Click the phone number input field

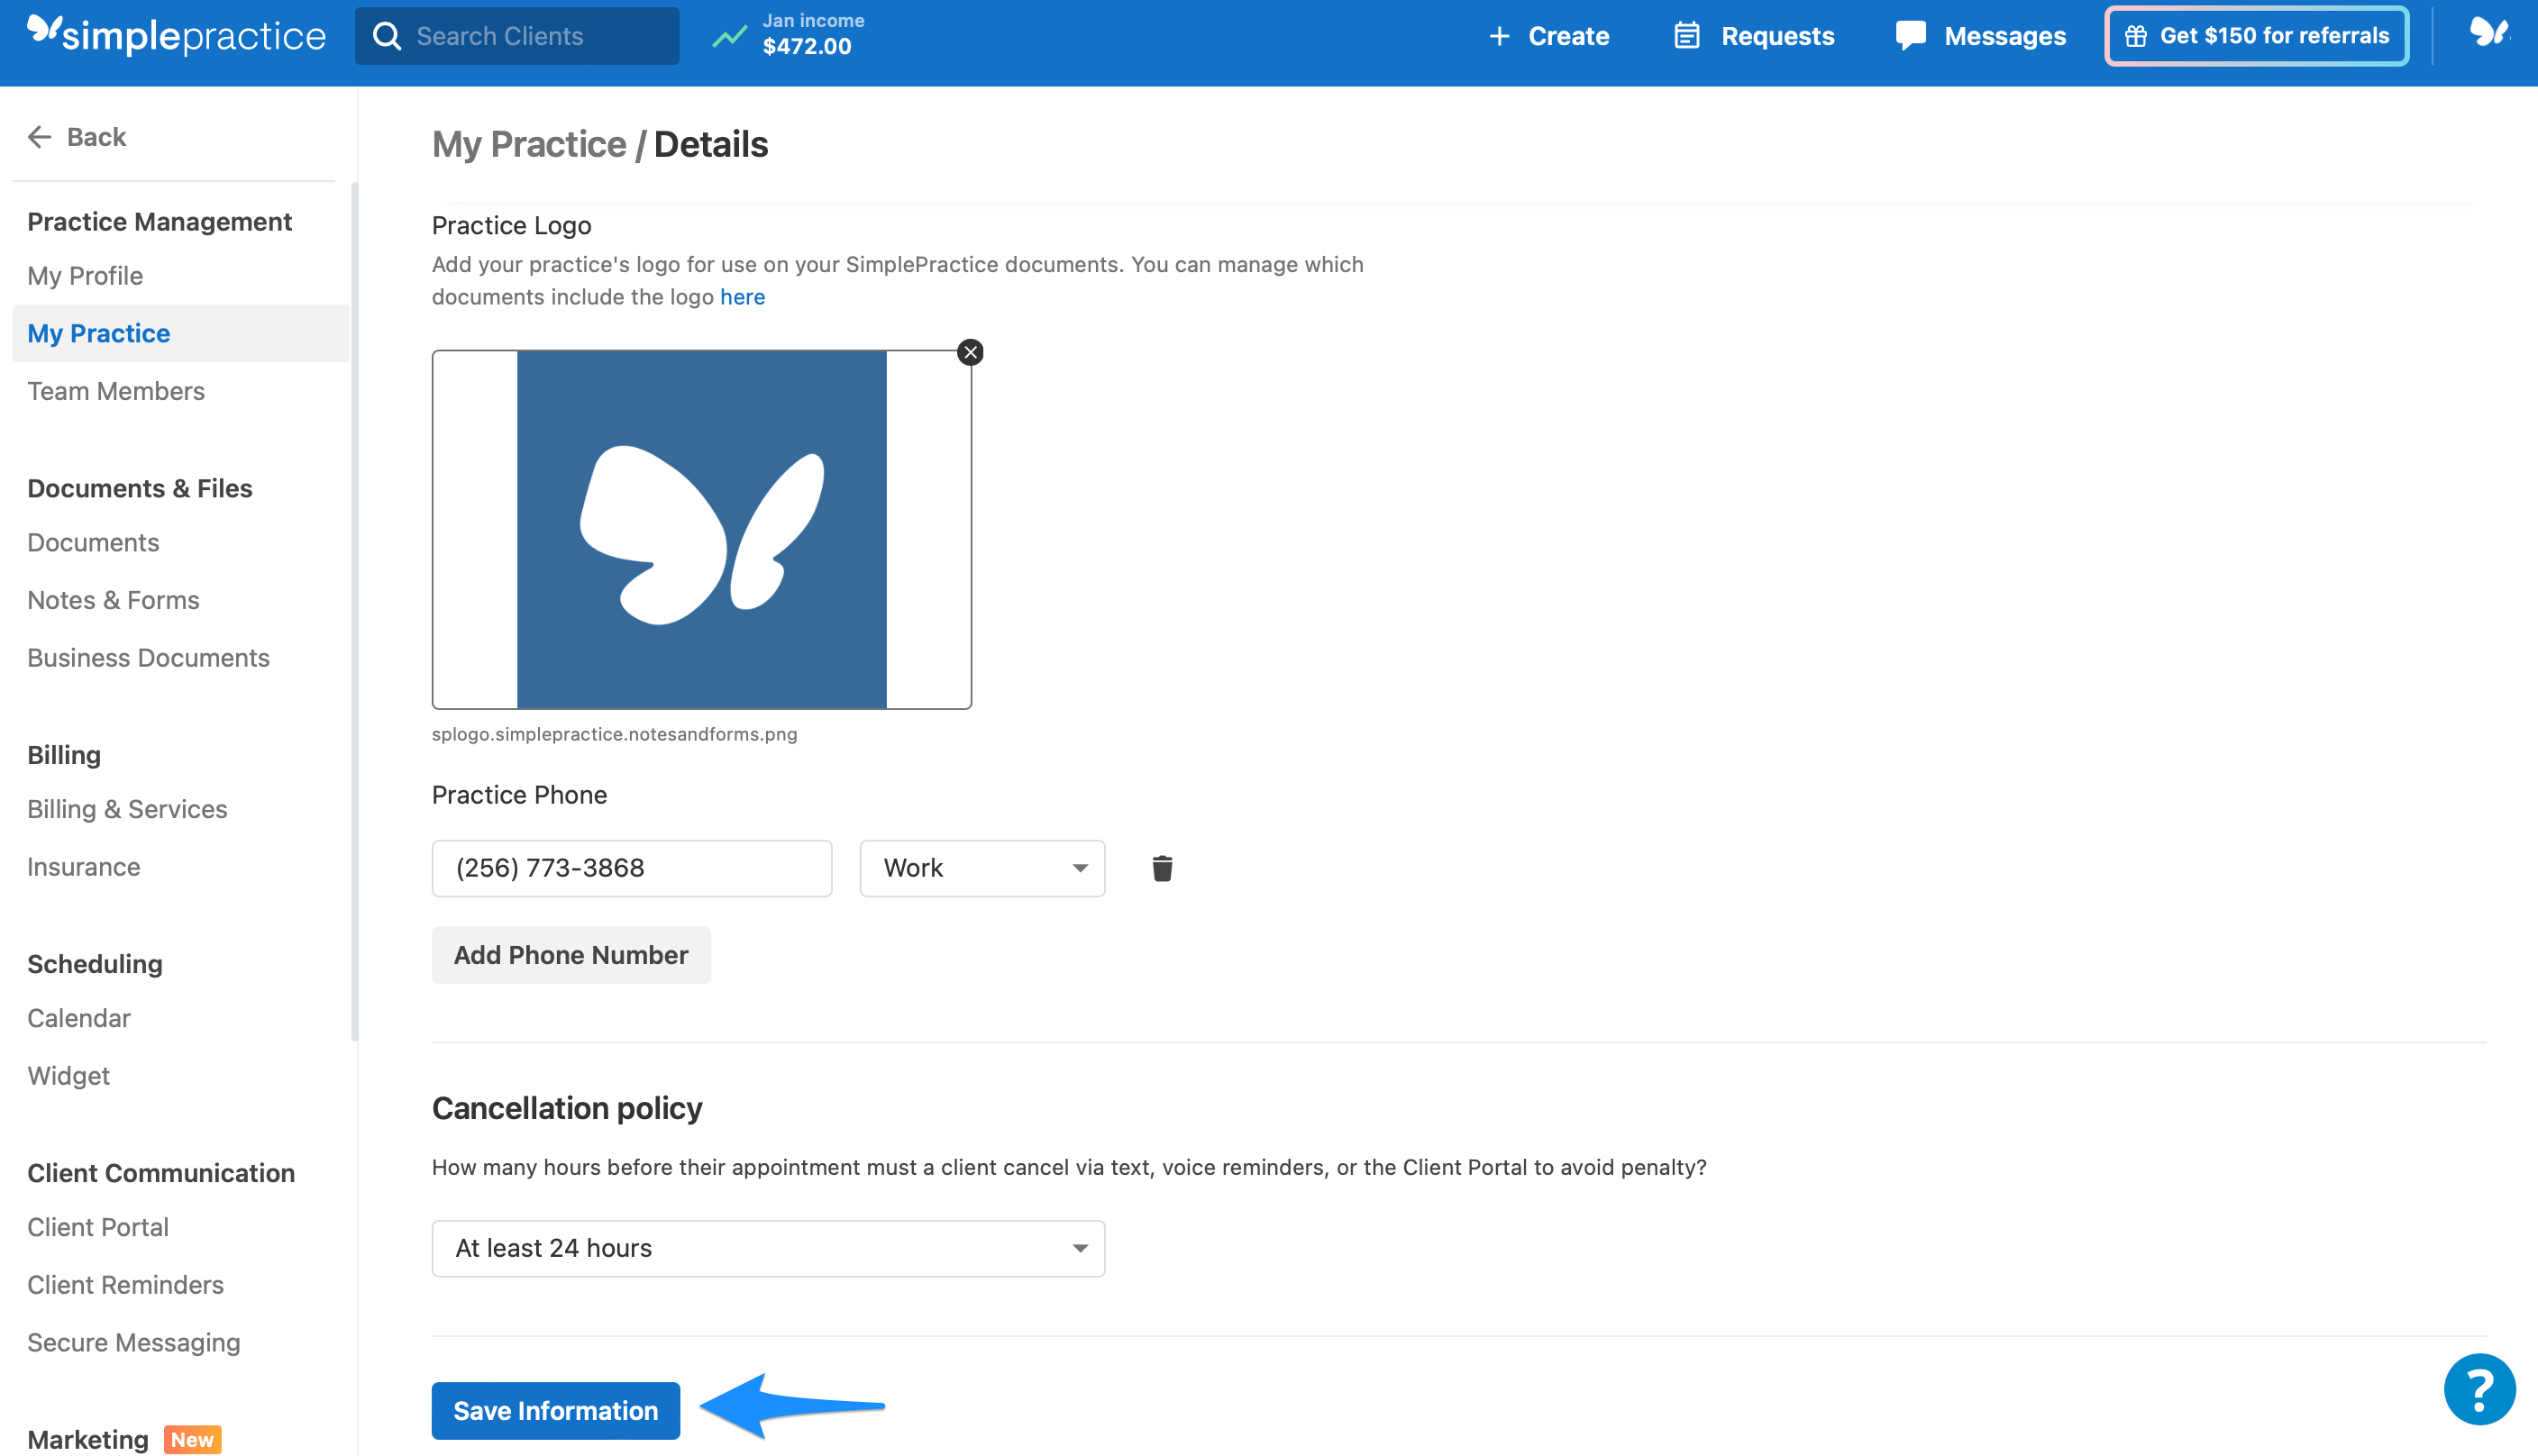(x=631, y=868)
